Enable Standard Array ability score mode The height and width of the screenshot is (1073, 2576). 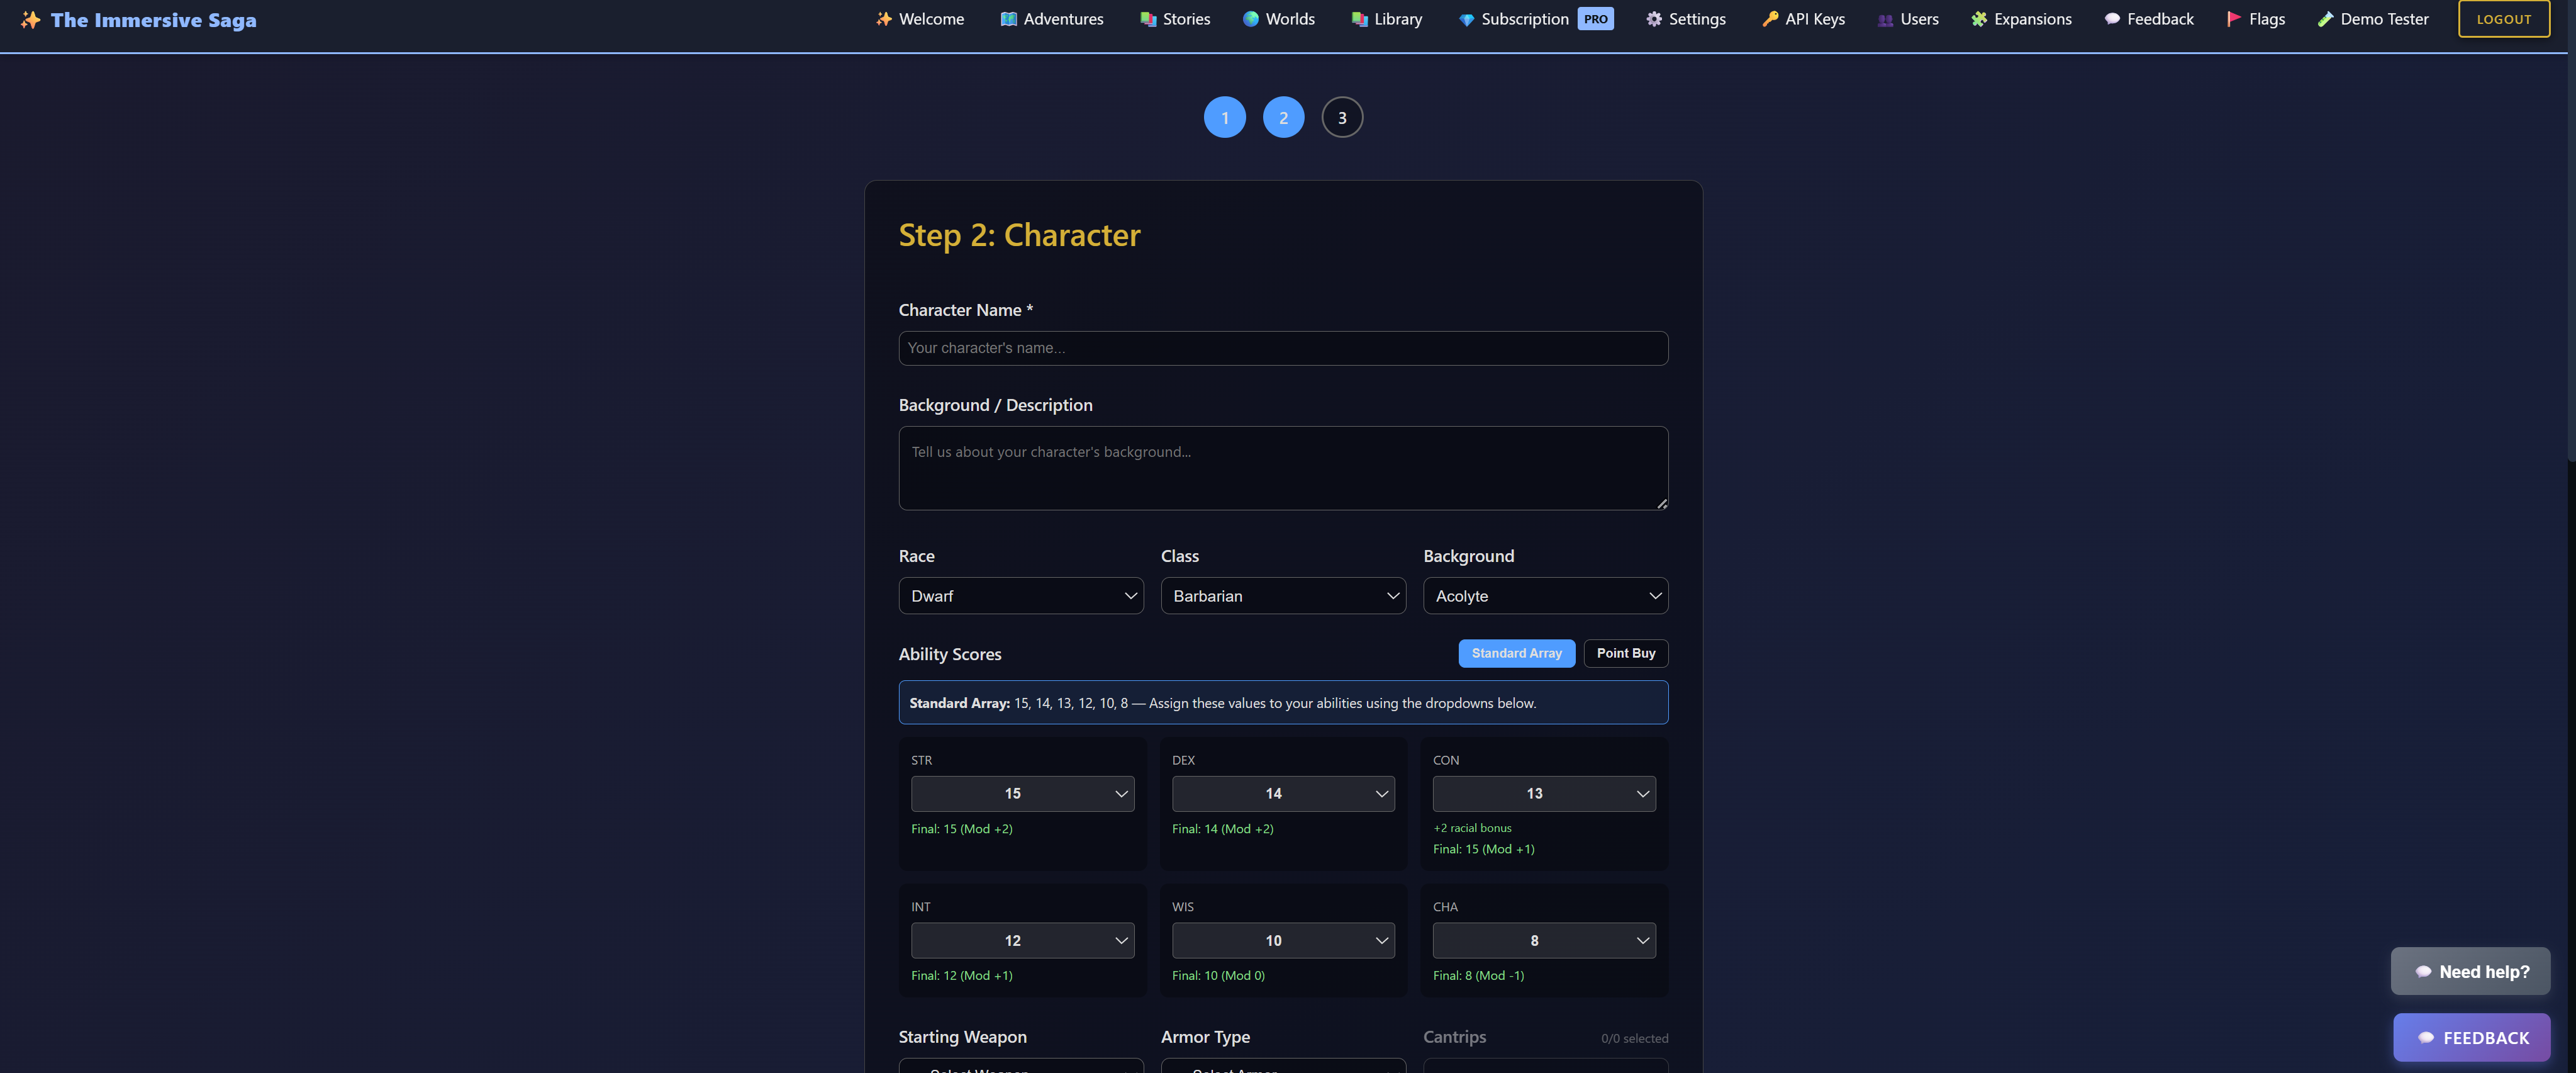(x=1516, y=653)
